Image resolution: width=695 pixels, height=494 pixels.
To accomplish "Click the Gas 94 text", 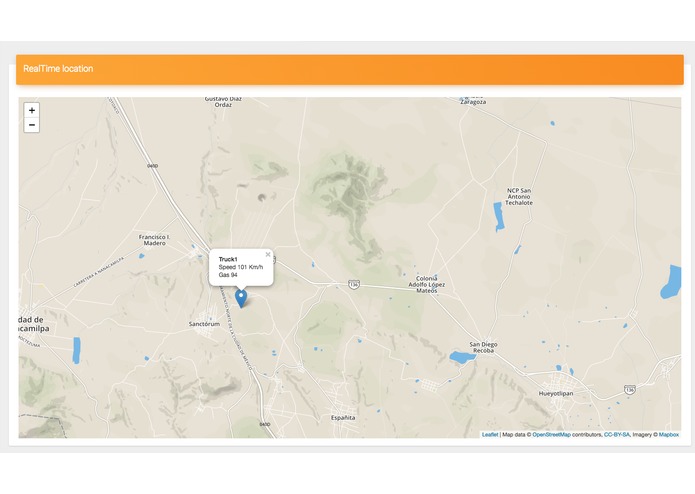I will coord(228,275).
